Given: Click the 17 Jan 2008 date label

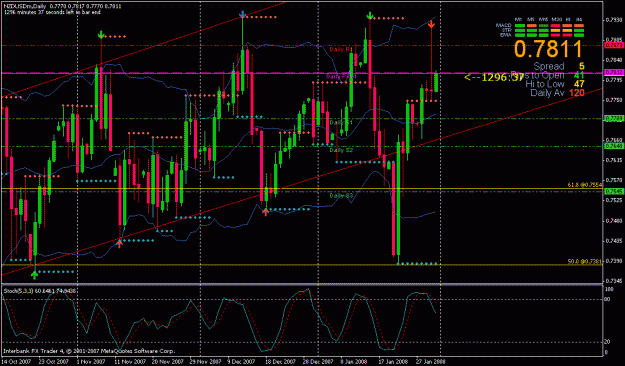Looking at the screenshot, I should [x=393, y=362].
